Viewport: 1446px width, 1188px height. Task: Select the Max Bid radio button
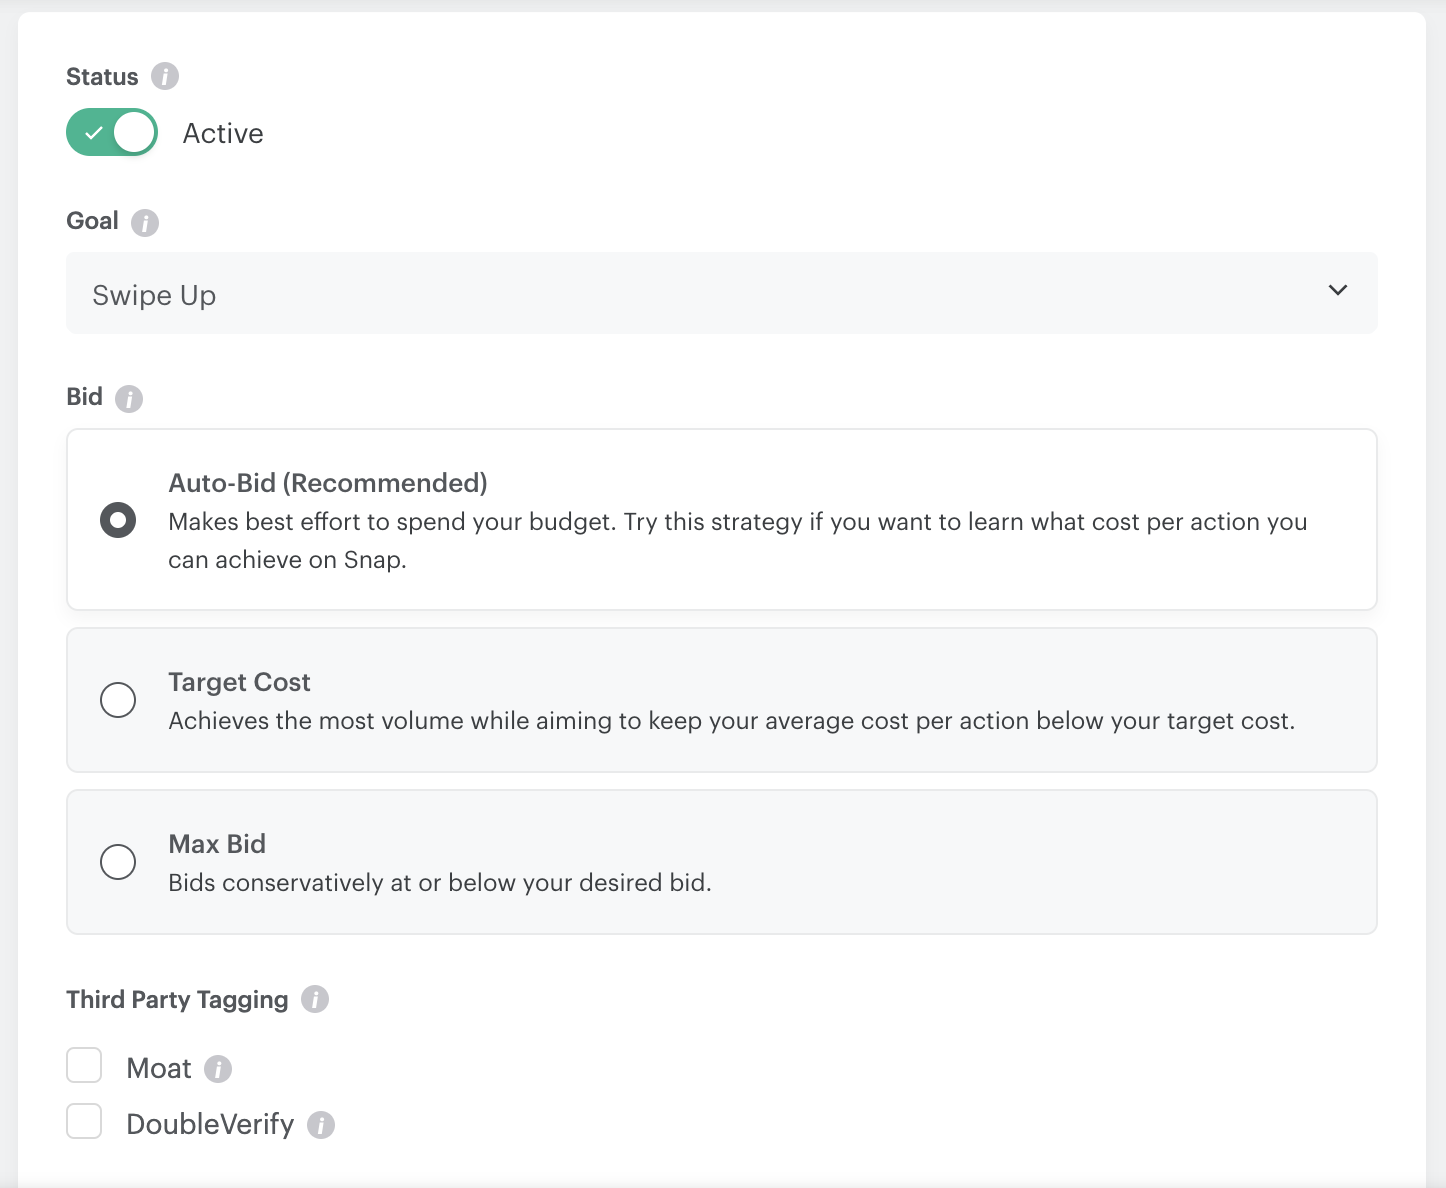pos(118,862)
